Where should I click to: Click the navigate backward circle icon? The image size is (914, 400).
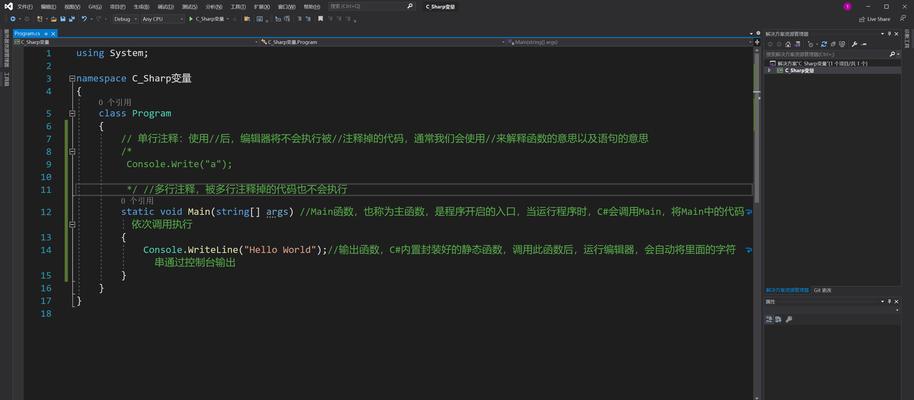tap(12, 19)
